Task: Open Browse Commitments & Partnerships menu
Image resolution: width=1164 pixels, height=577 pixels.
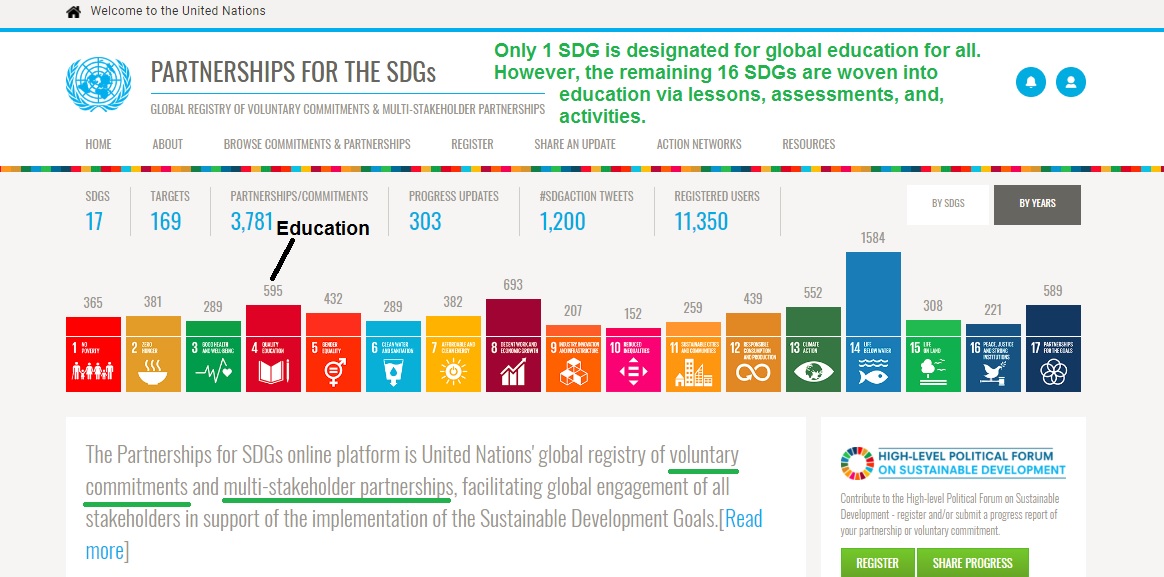Action: pyautogui.click(x=317, y=144)
